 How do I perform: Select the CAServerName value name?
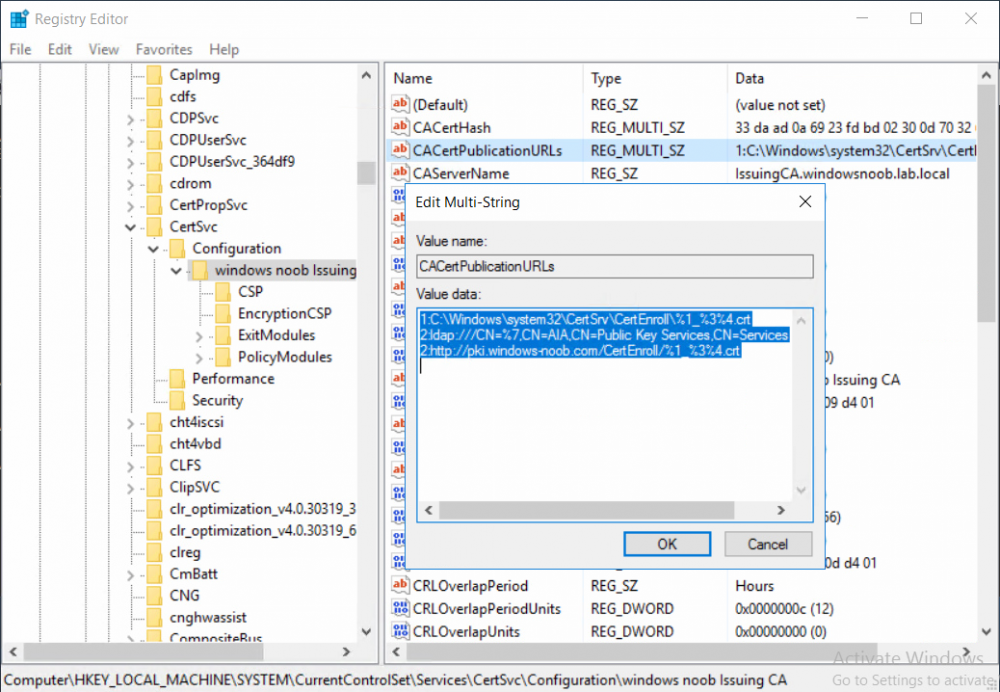[x=460, y=173]
